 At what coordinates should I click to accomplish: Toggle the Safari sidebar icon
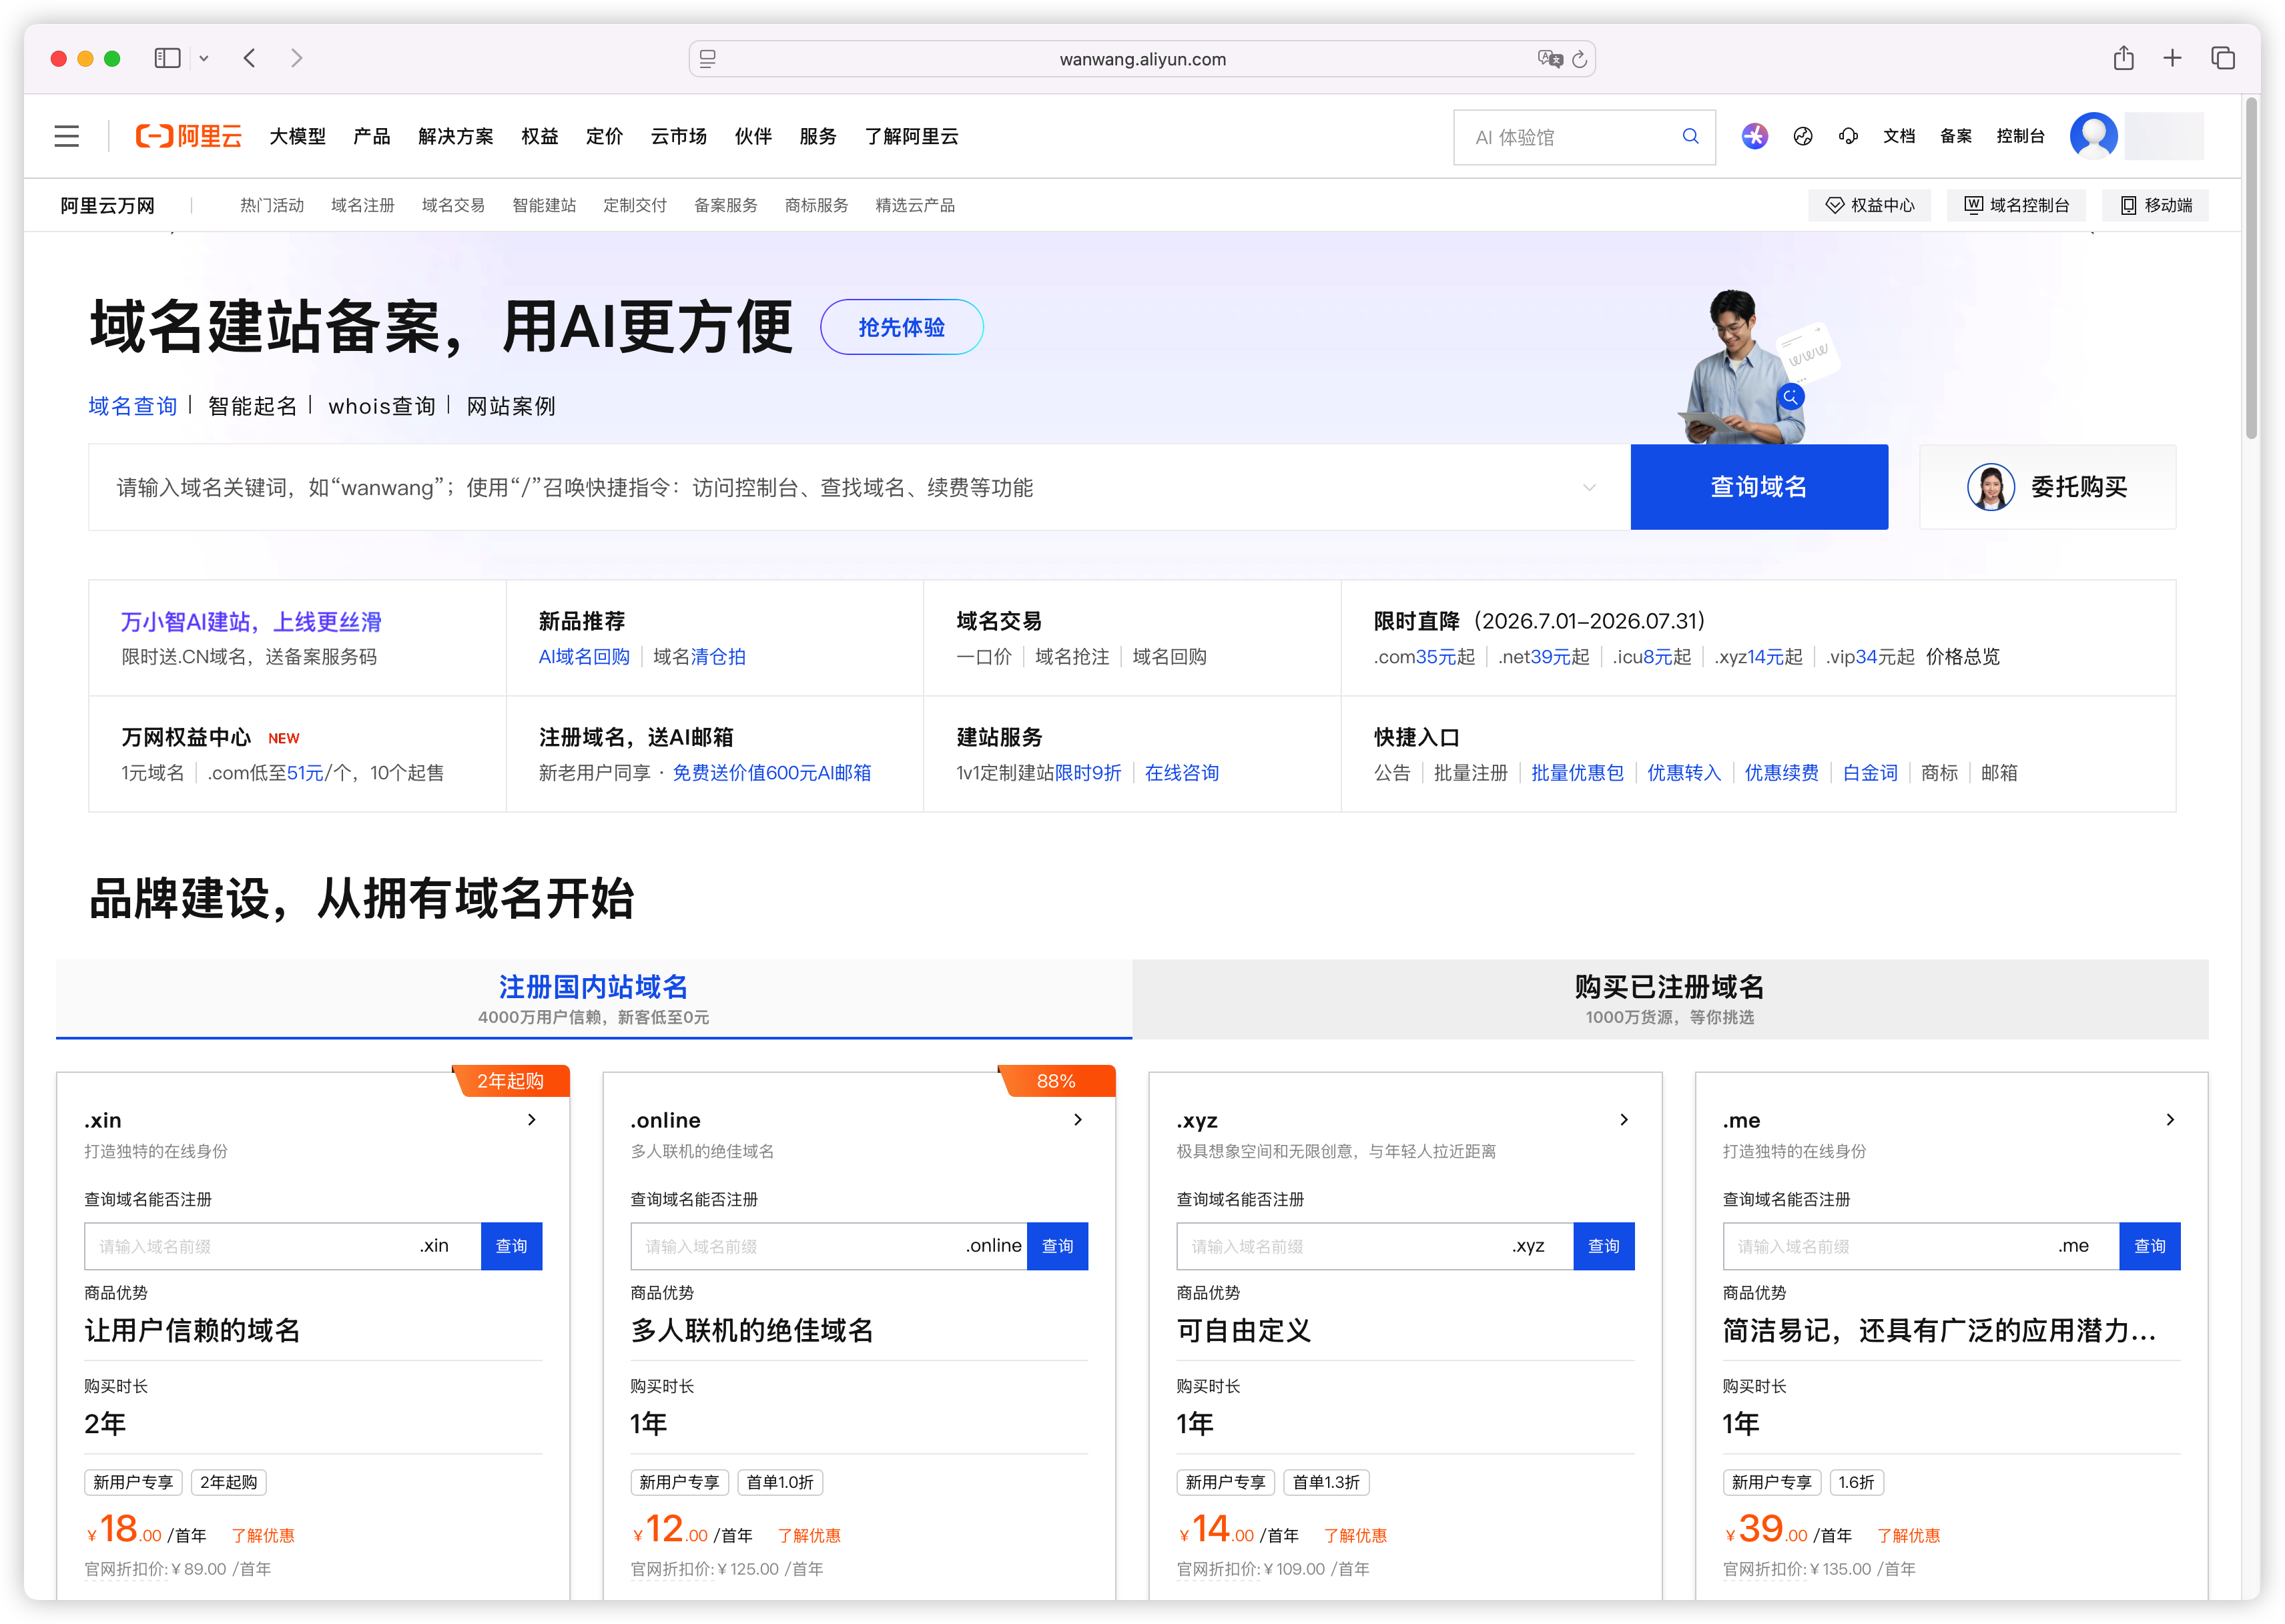[x=167, y=58]
